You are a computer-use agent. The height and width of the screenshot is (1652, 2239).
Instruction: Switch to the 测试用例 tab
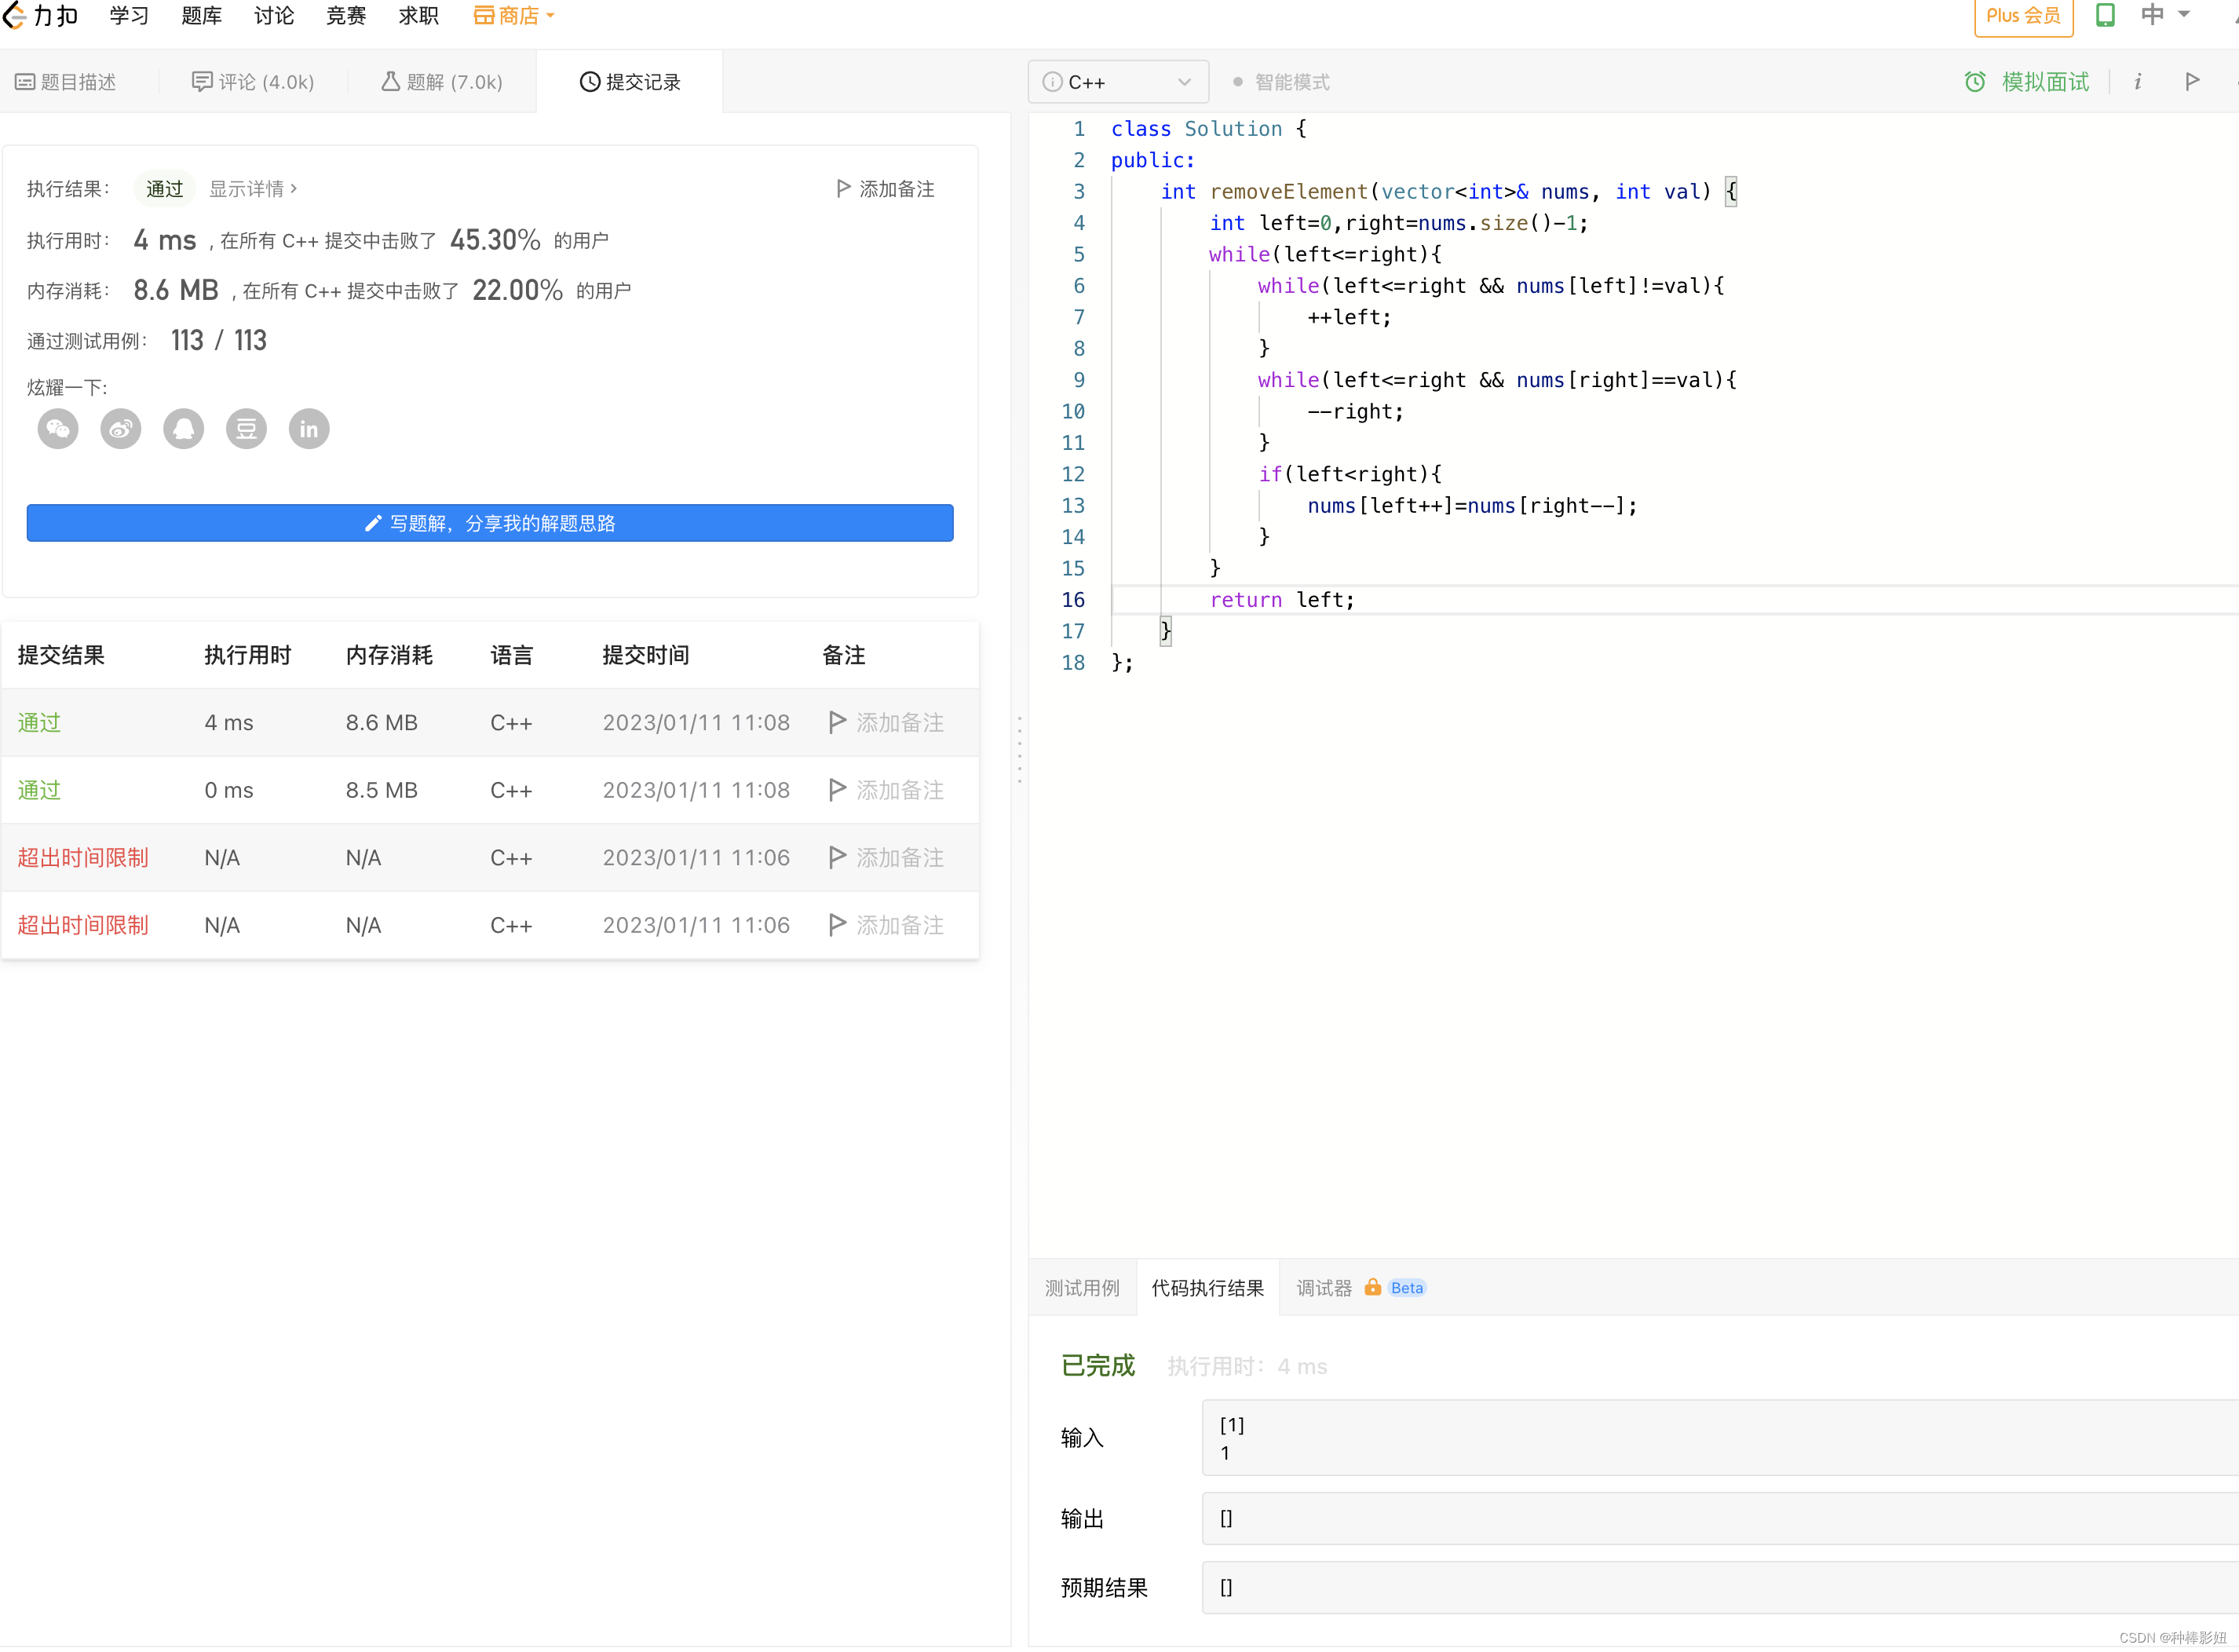click(1082, 1288)
